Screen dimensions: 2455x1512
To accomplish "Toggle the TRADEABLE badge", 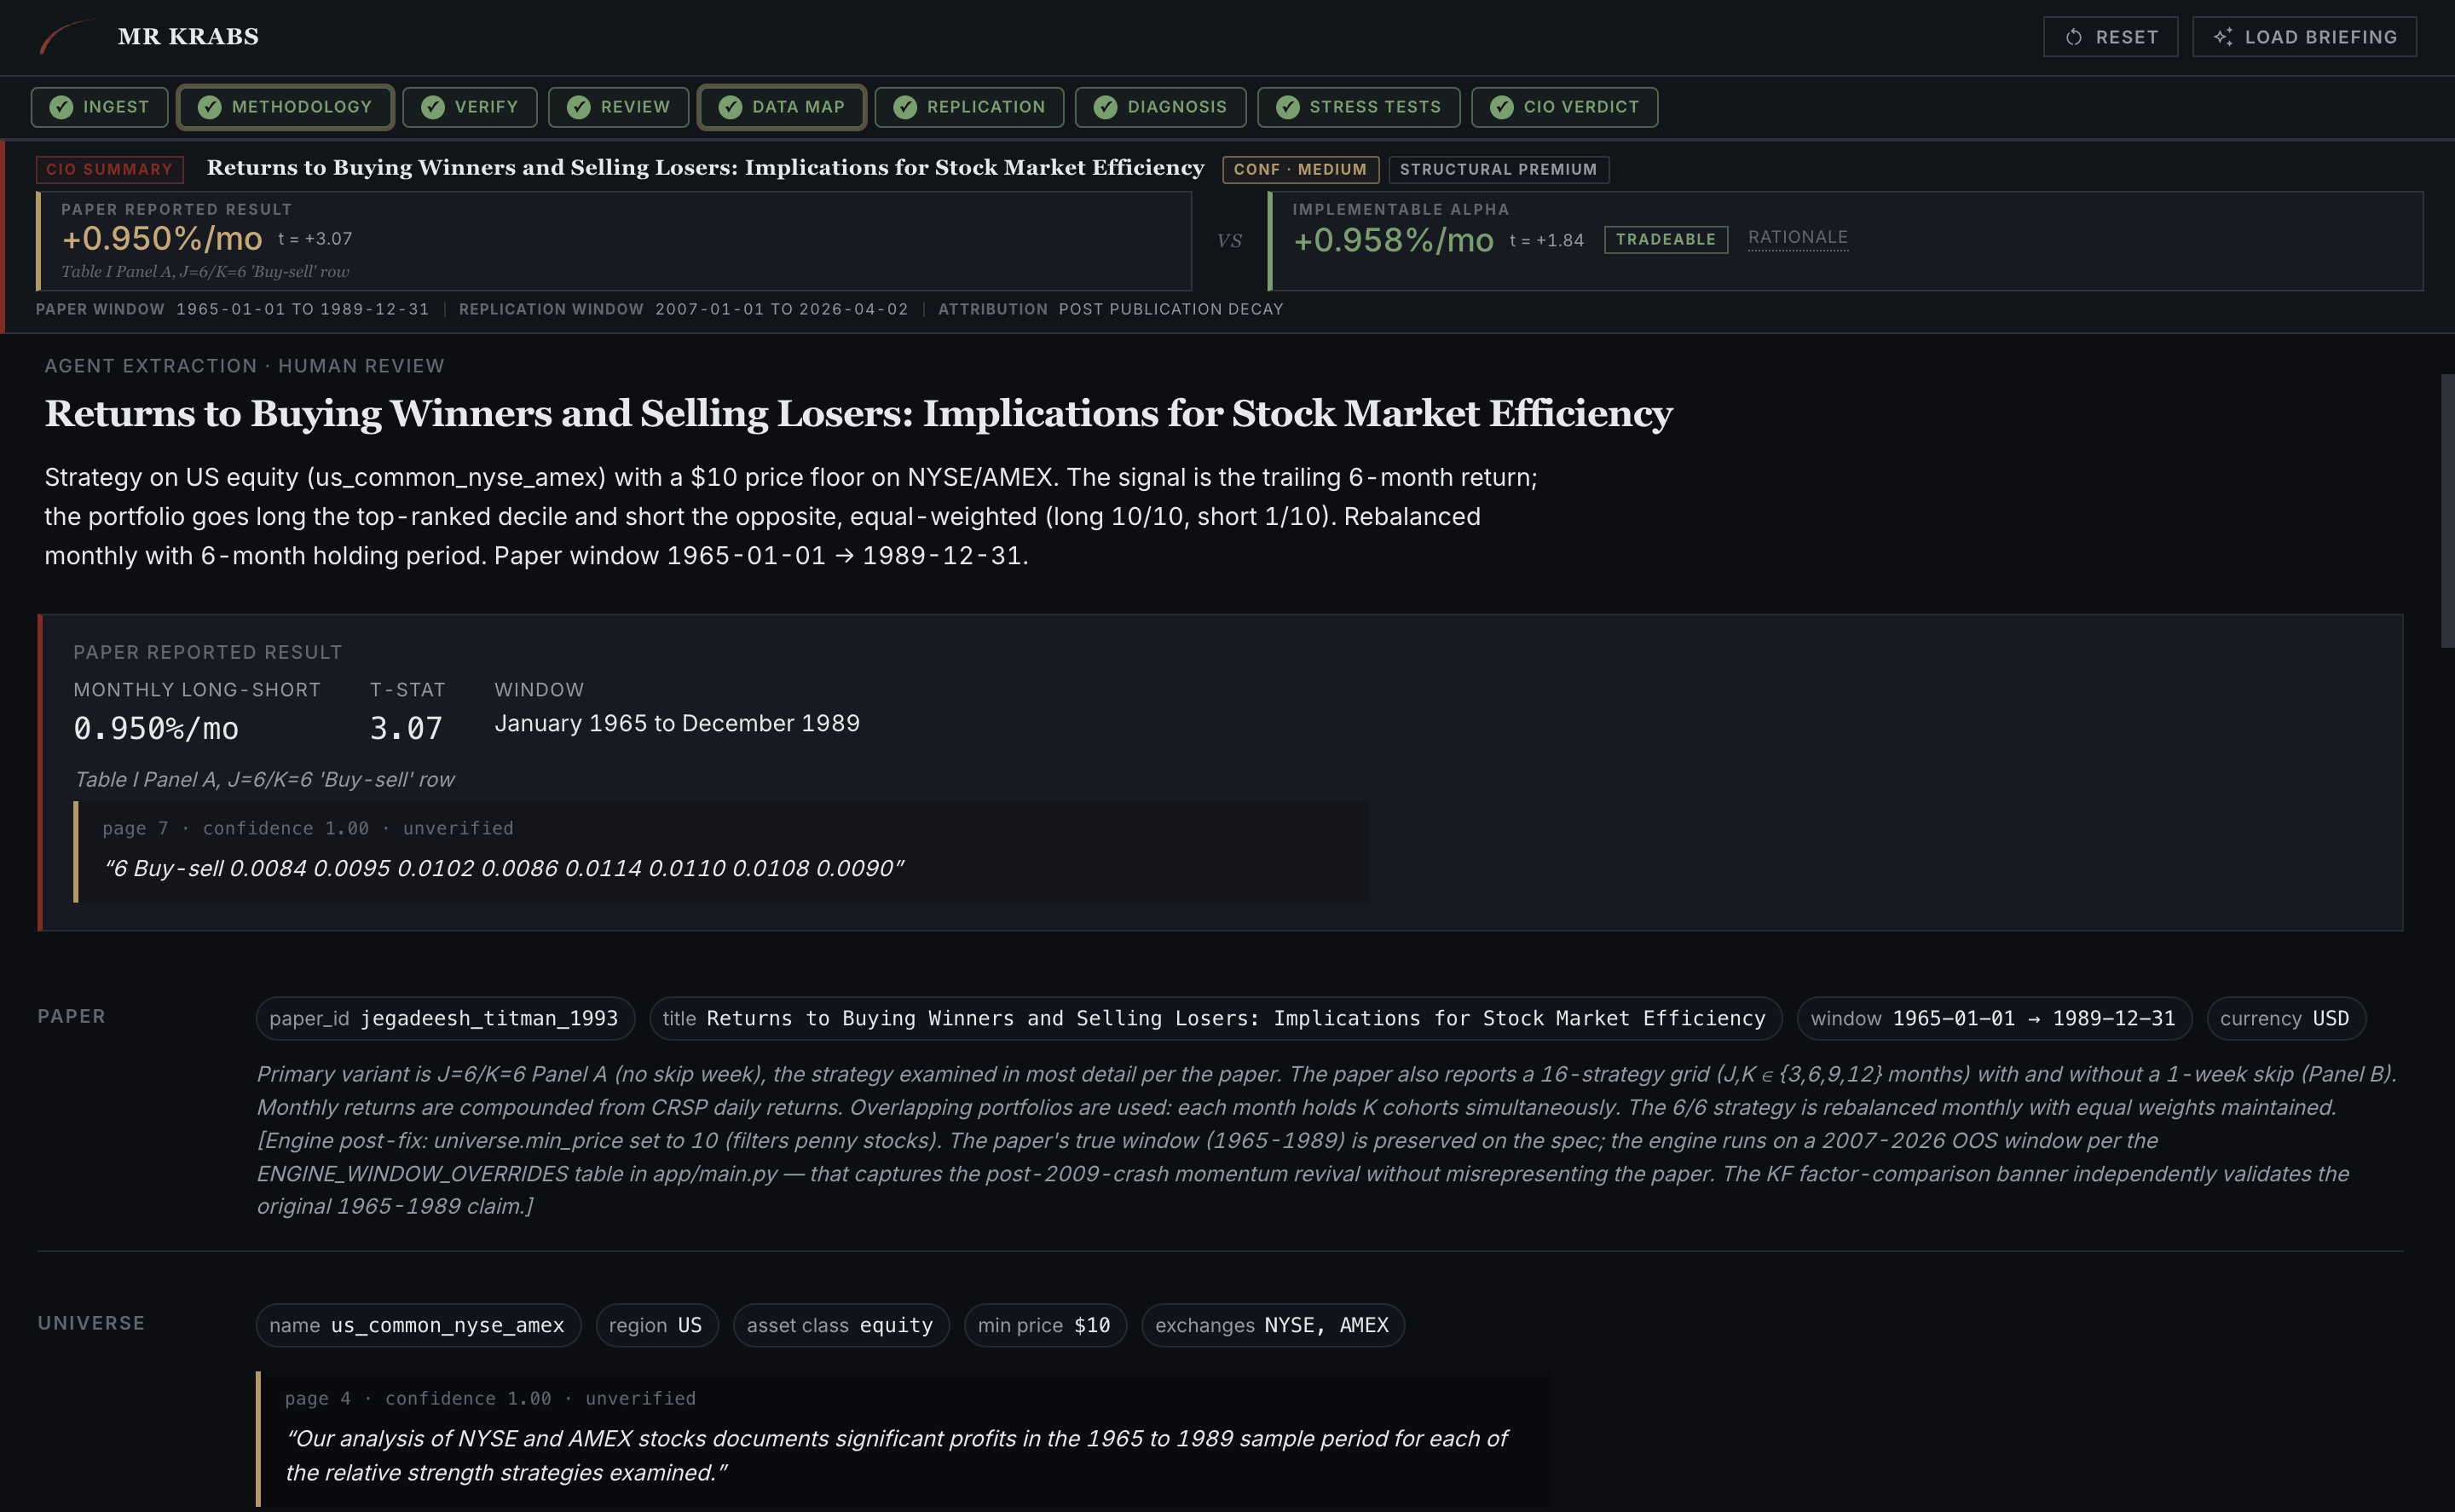I will (x=1666, y=239).
